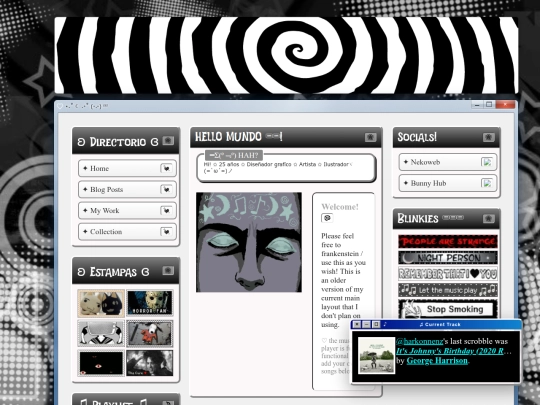This screenshot has height=405, width=540.
Task: Click the HAH? speech bubble label
Action: point(234,155)
